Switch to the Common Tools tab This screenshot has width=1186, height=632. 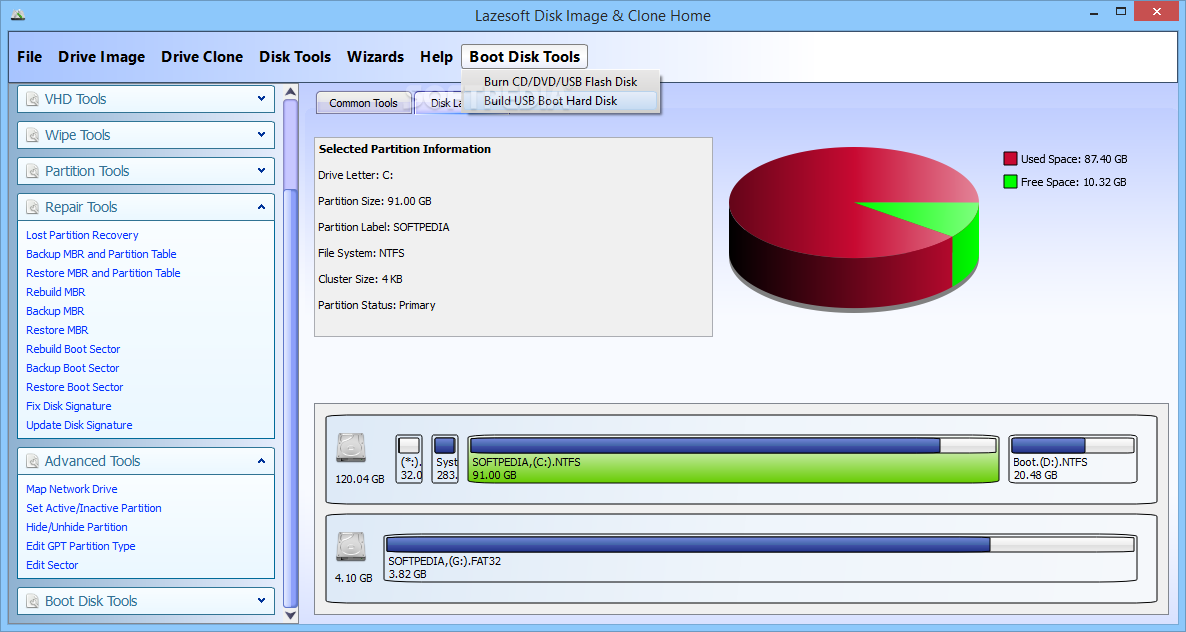[364, 103]
